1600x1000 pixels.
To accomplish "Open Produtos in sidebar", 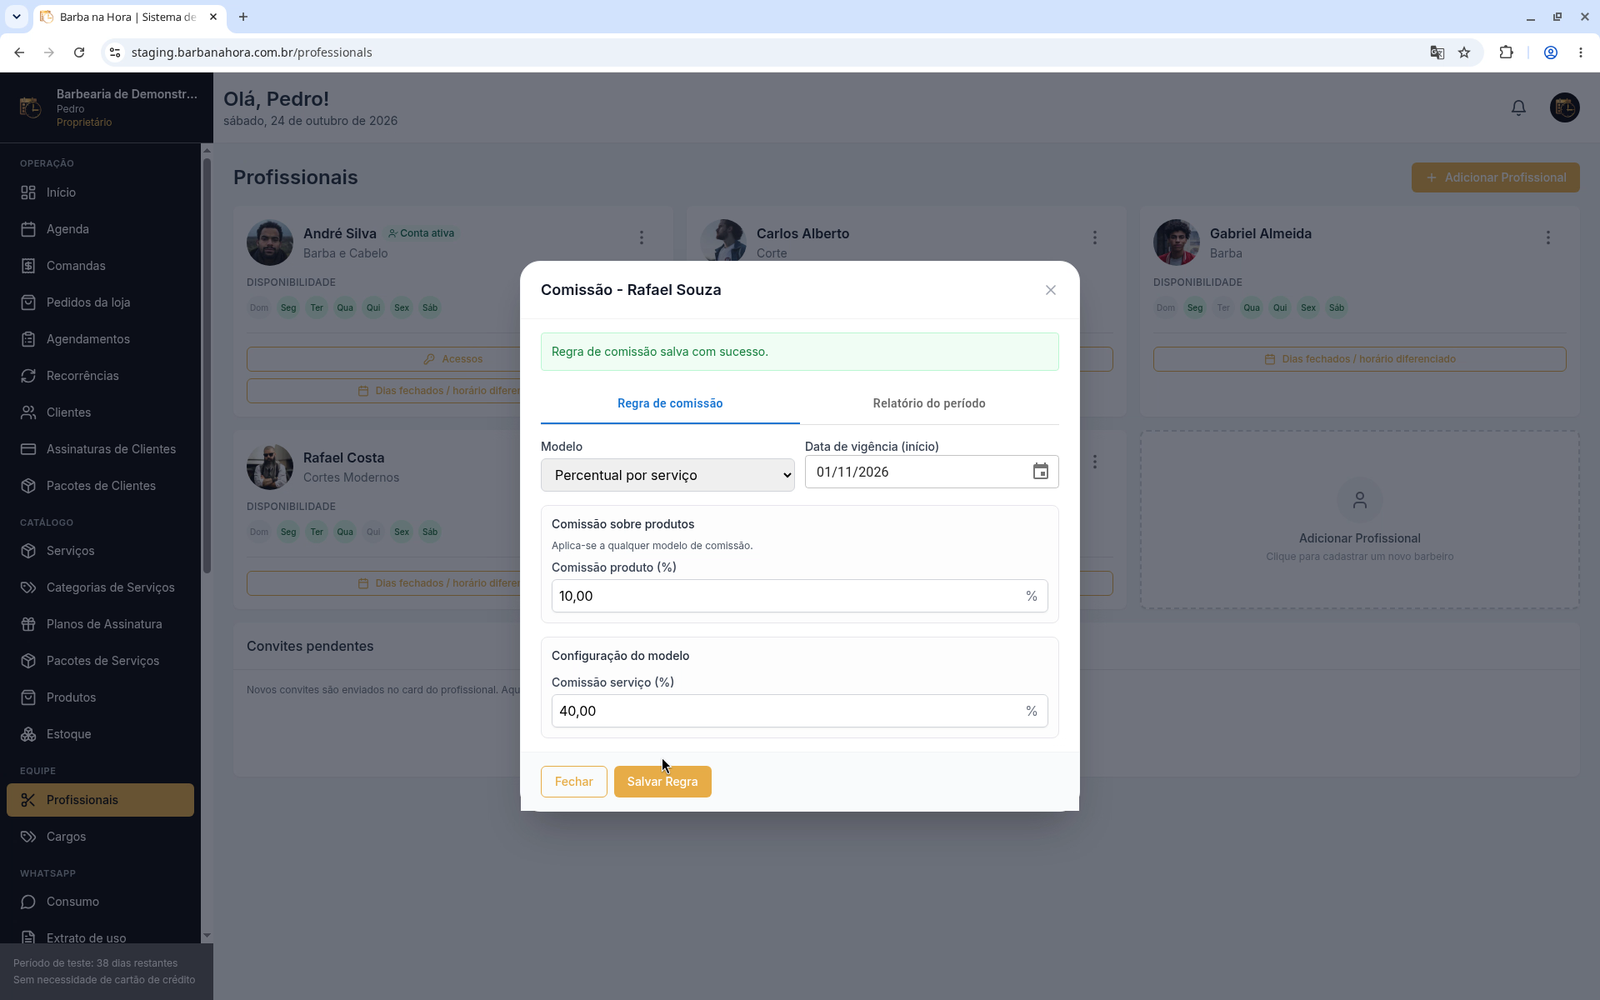I will pyautogui.click(x=100, y=698).
